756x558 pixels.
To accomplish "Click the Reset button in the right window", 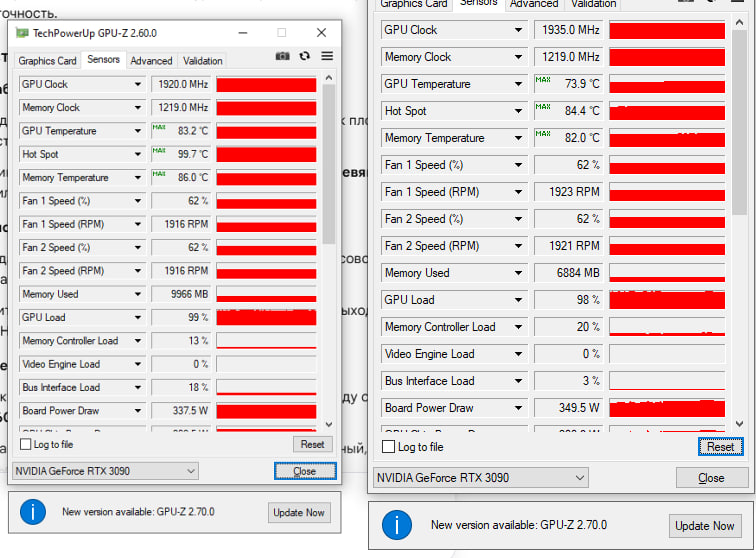I will point(720,447).
